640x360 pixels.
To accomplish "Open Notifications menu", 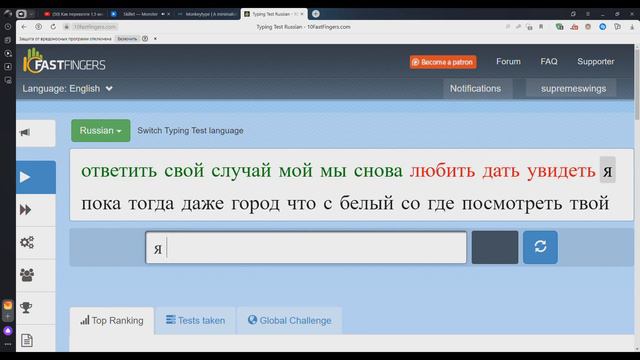I will point(476,89).
